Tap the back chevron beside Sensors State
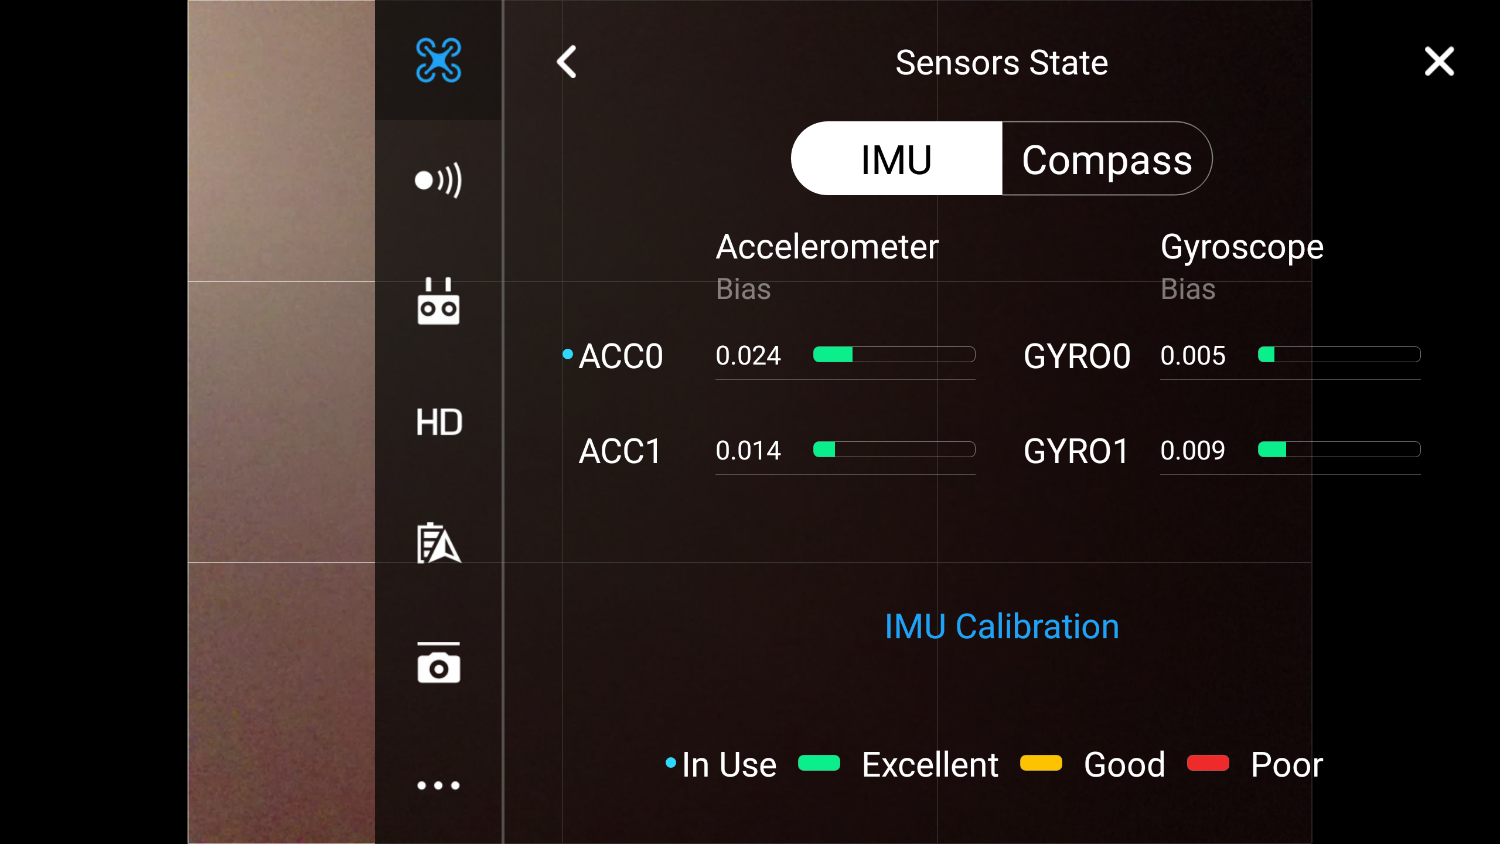 [x=566, y=61]
